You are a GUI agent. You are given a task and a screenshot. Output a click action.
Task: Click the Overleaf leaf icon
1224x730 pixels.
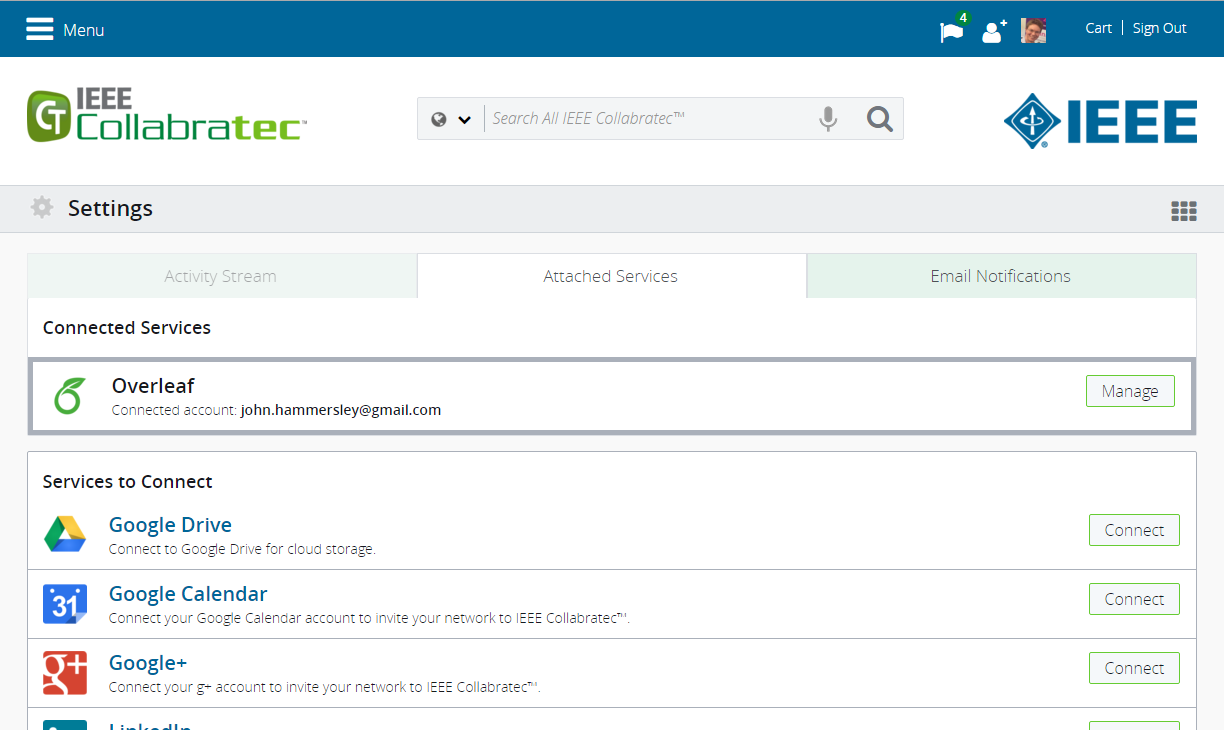click(x=67, y=396)
